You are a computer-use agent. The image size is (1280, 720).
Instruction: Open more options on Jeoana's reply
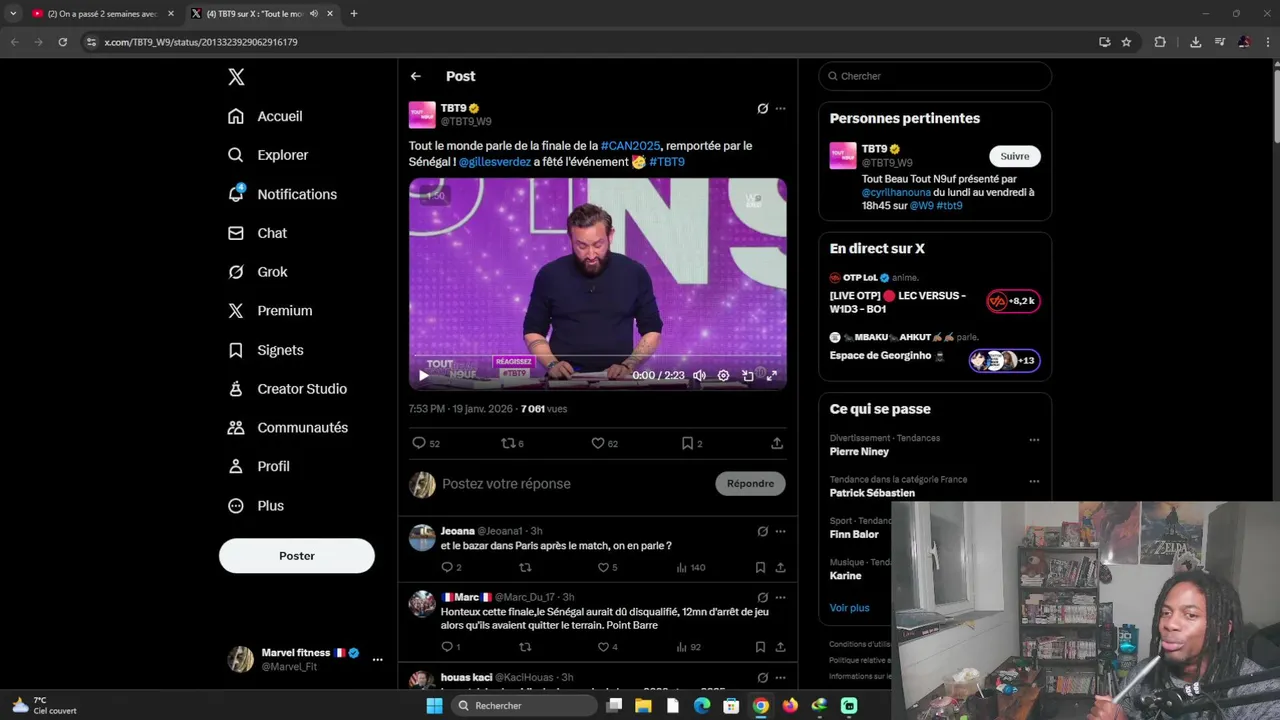(x=781, y=531)
